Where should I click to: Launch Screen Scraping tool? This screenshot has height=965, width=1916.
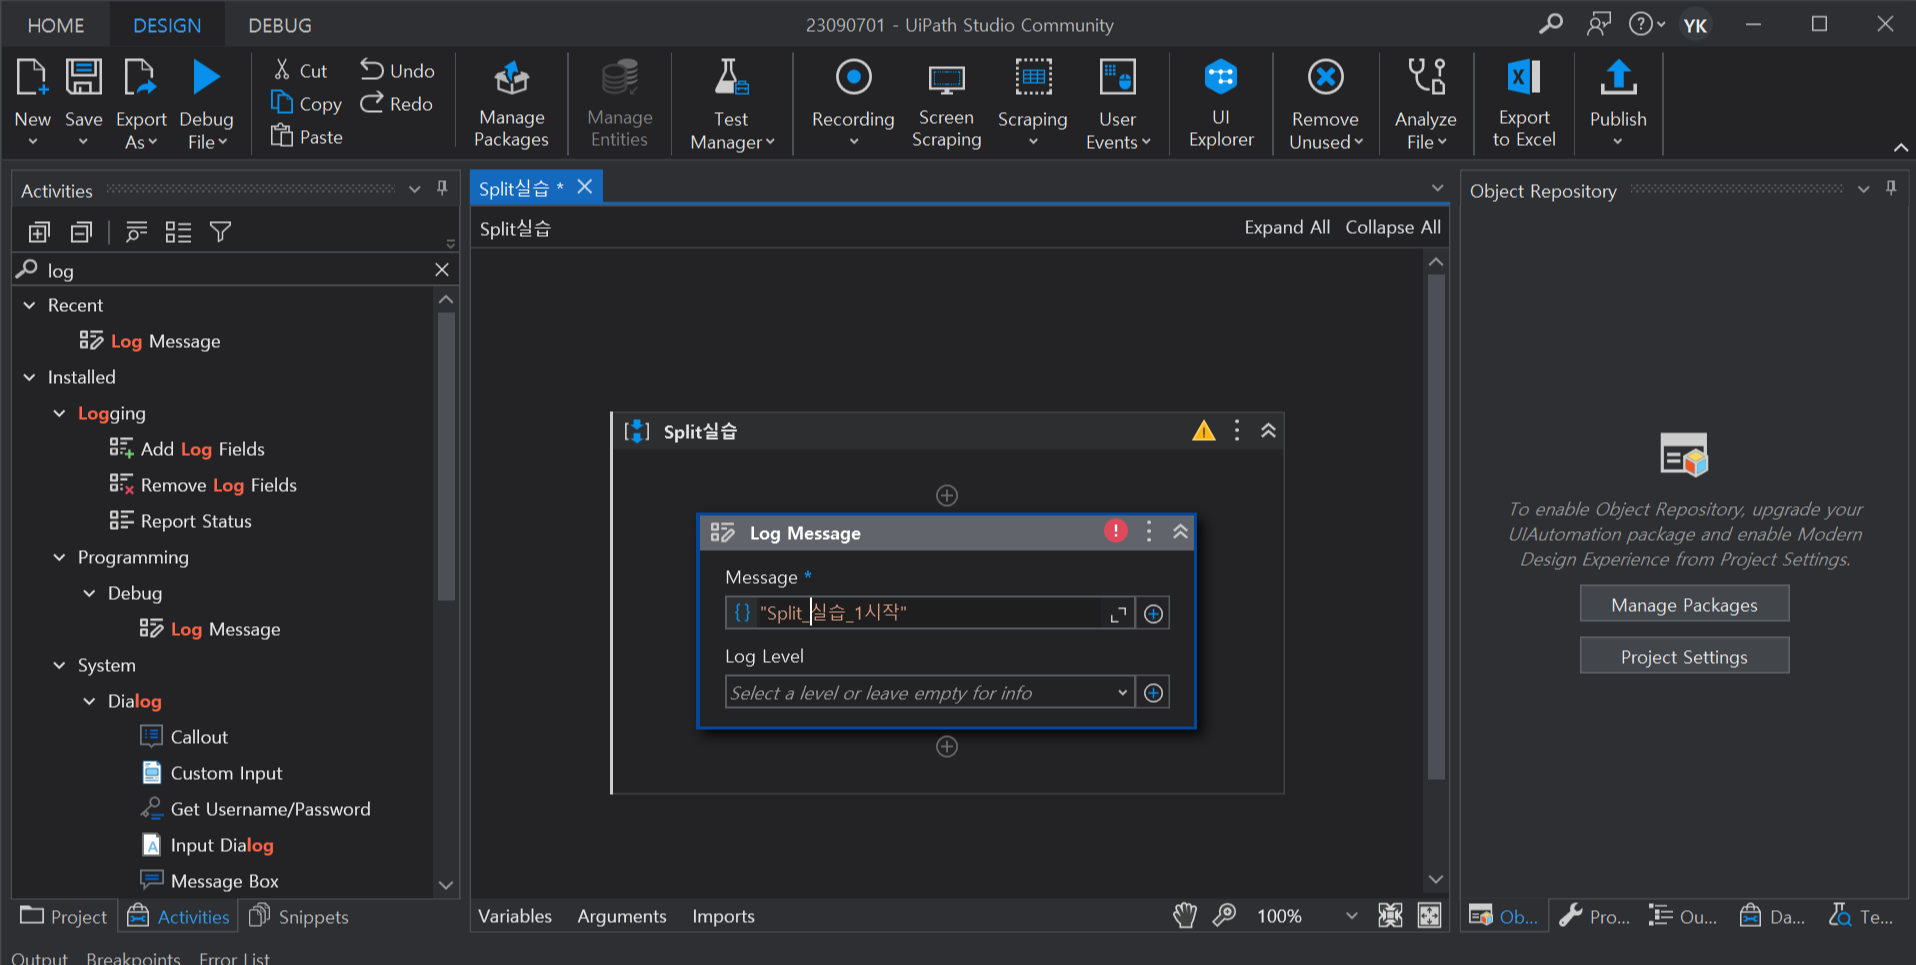(x=946, y=104)
